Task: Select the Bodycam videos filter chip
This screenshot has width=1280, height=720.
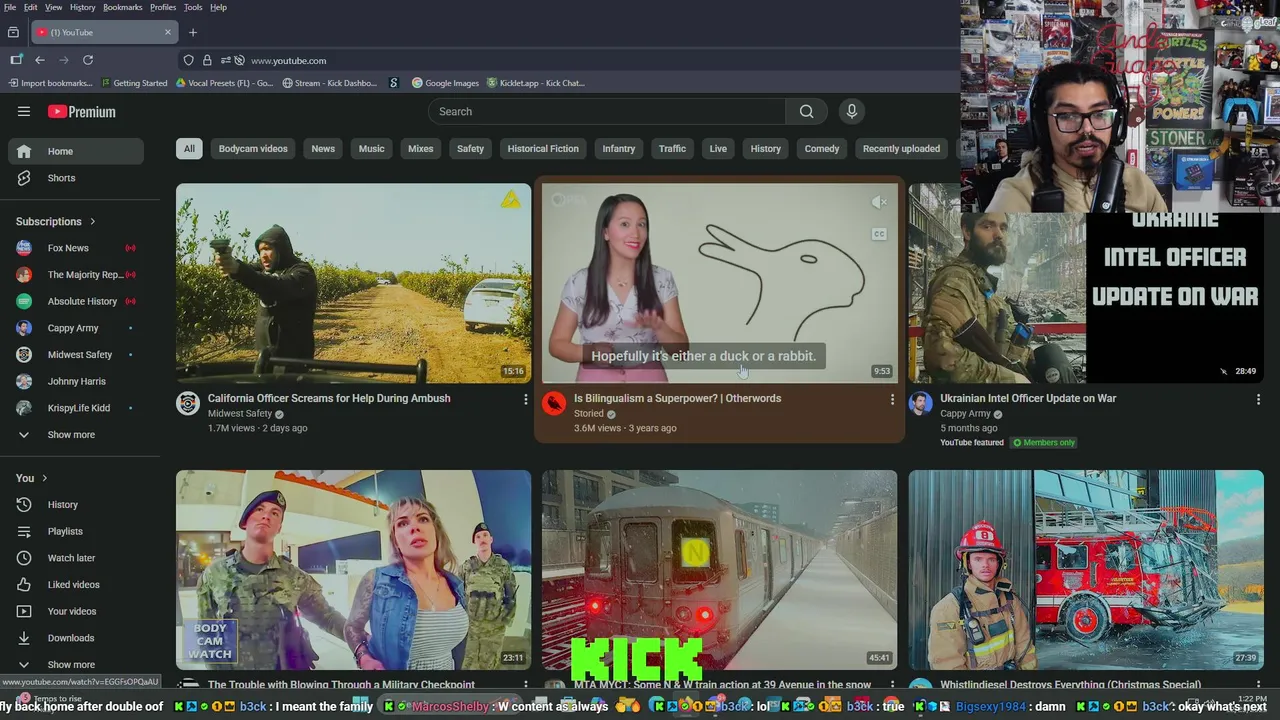Action: tap(253, 149)
